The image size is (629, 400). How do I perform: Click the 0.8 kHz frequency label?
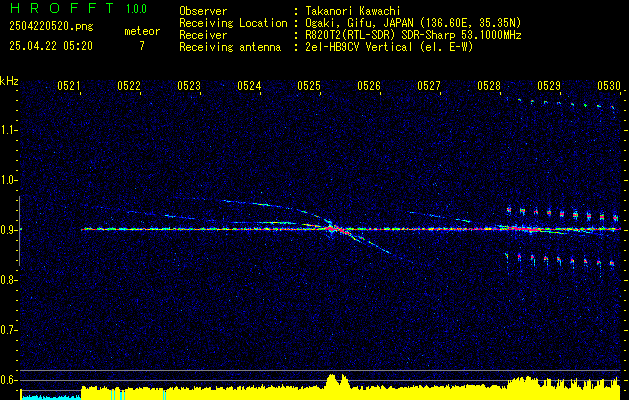click(x=8, y=280)
